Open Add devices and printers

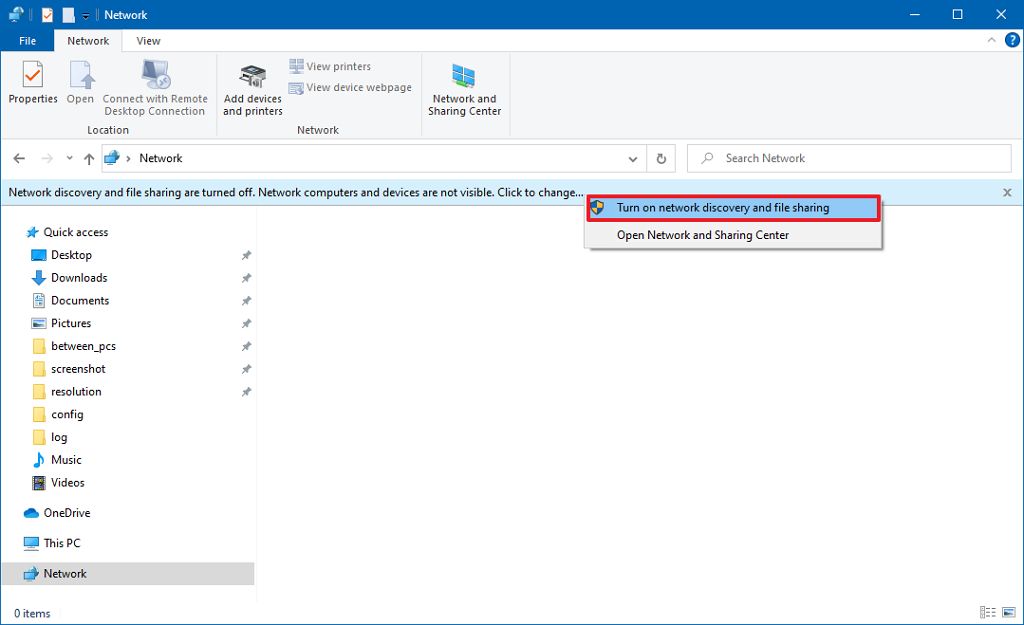[253, 90]
